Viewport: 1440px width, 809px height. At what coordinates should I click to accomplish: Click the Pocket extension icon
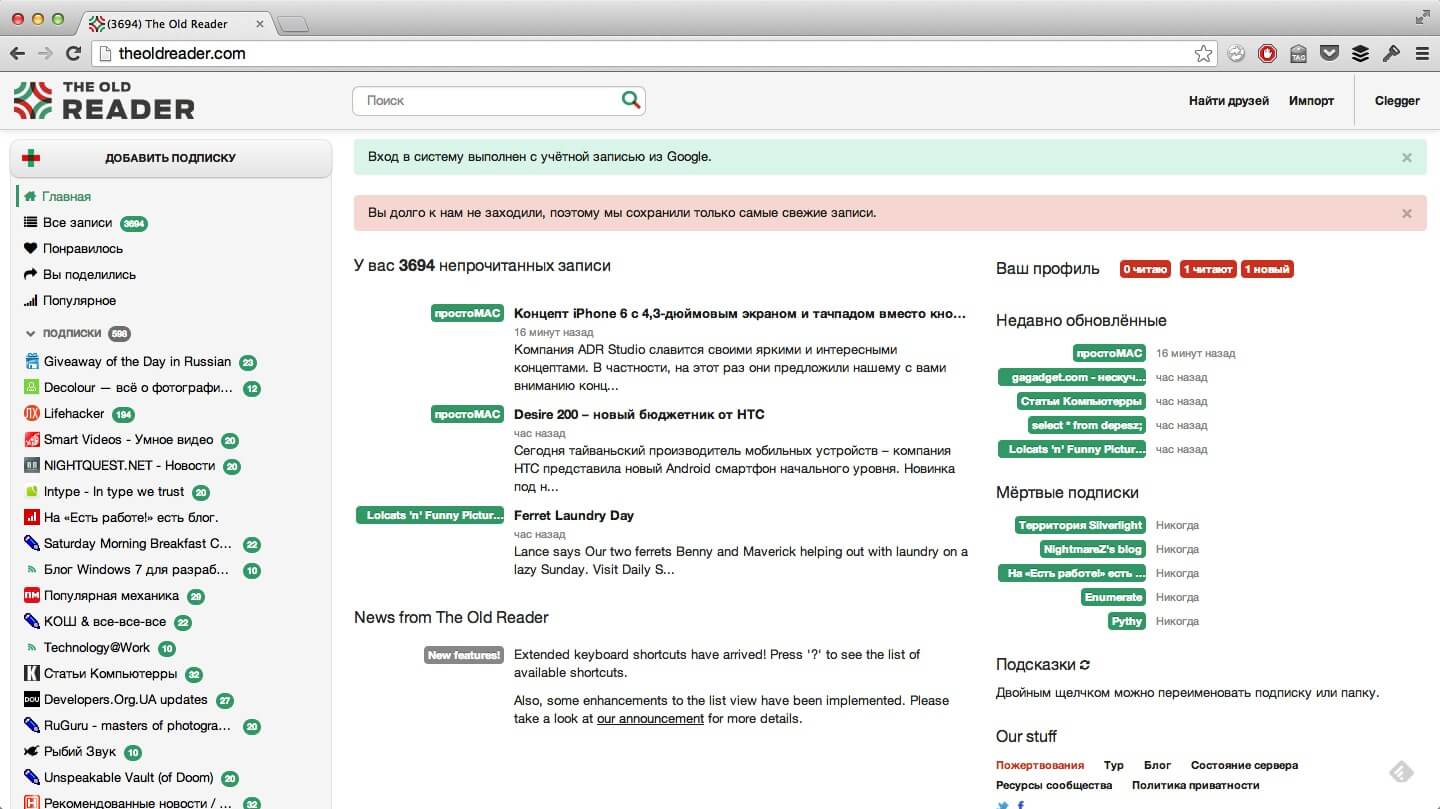(1329, 54)
